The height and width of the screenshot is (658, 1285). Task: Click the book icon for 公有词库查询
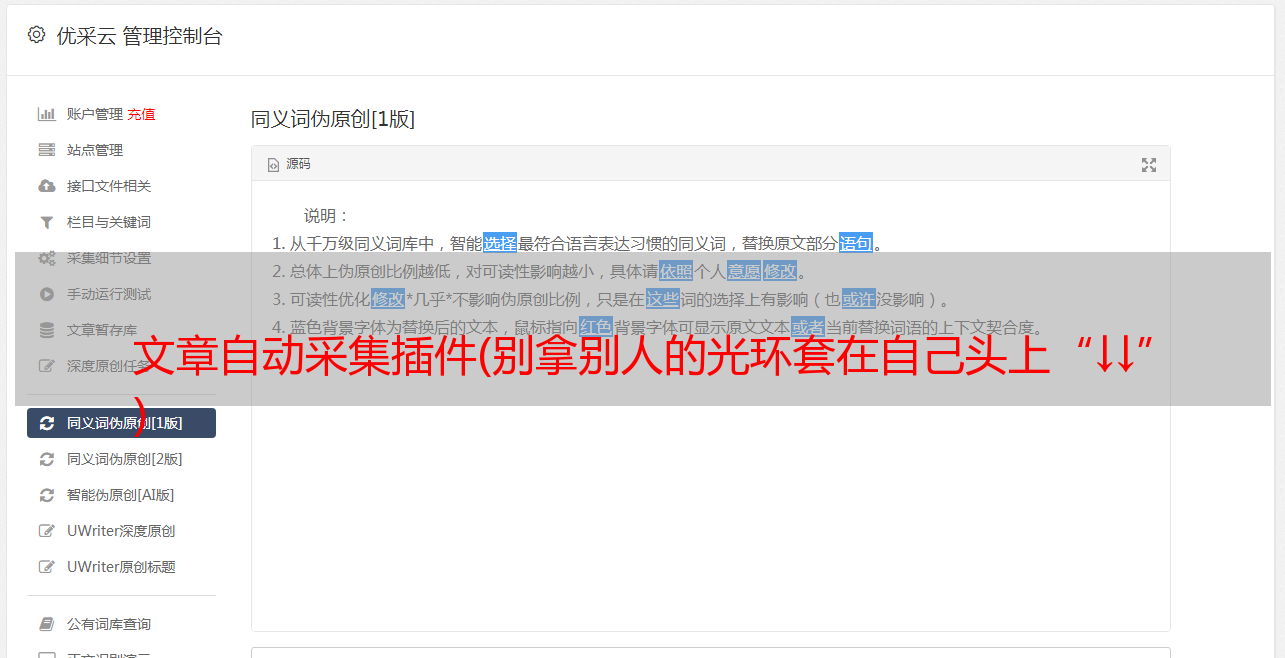[46, 624]
